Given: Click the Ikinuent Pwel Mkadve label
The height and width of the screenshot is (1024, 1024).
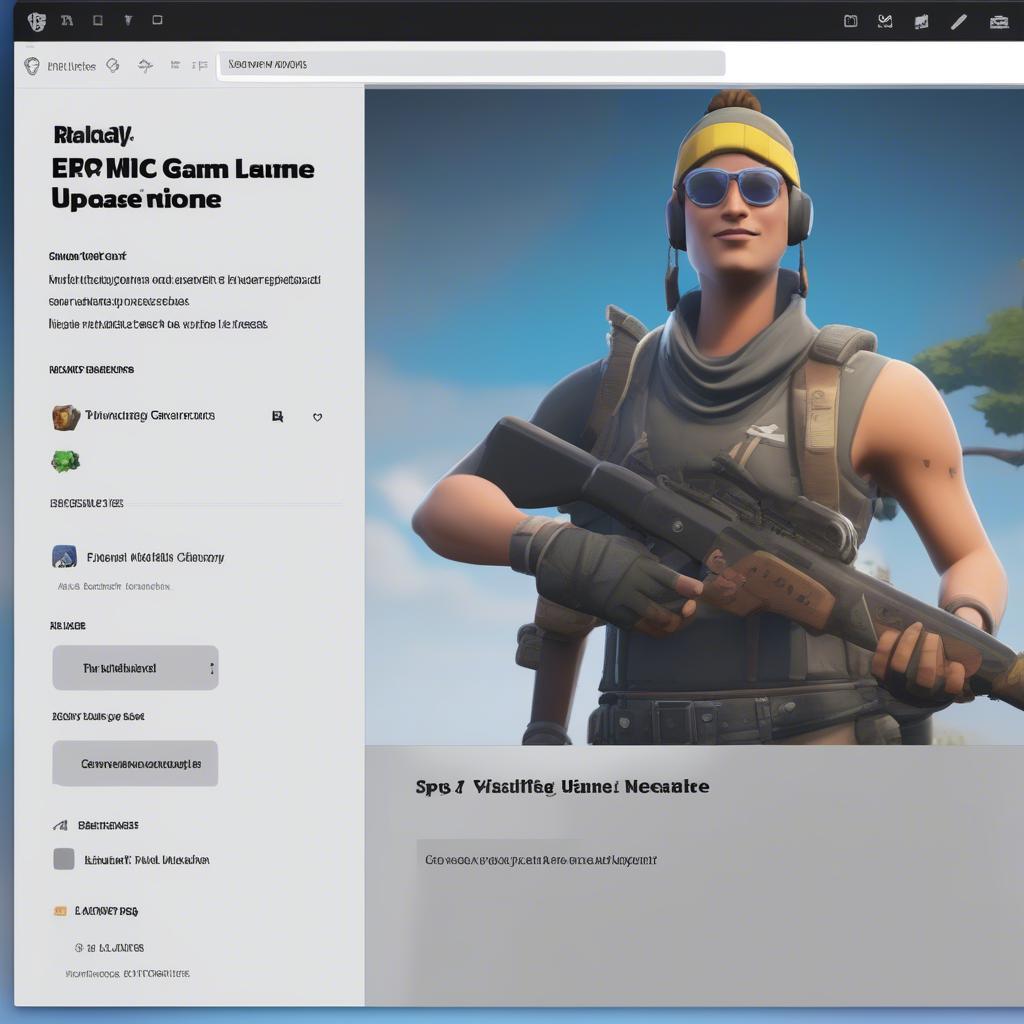Looking at the screenshot, I should [147, 860].
